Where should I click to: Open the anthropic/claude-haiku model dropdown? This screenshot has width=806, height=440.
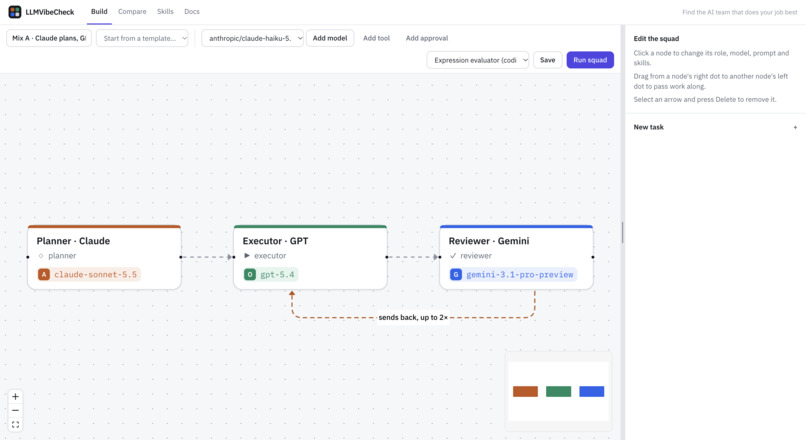coord(252,38)
